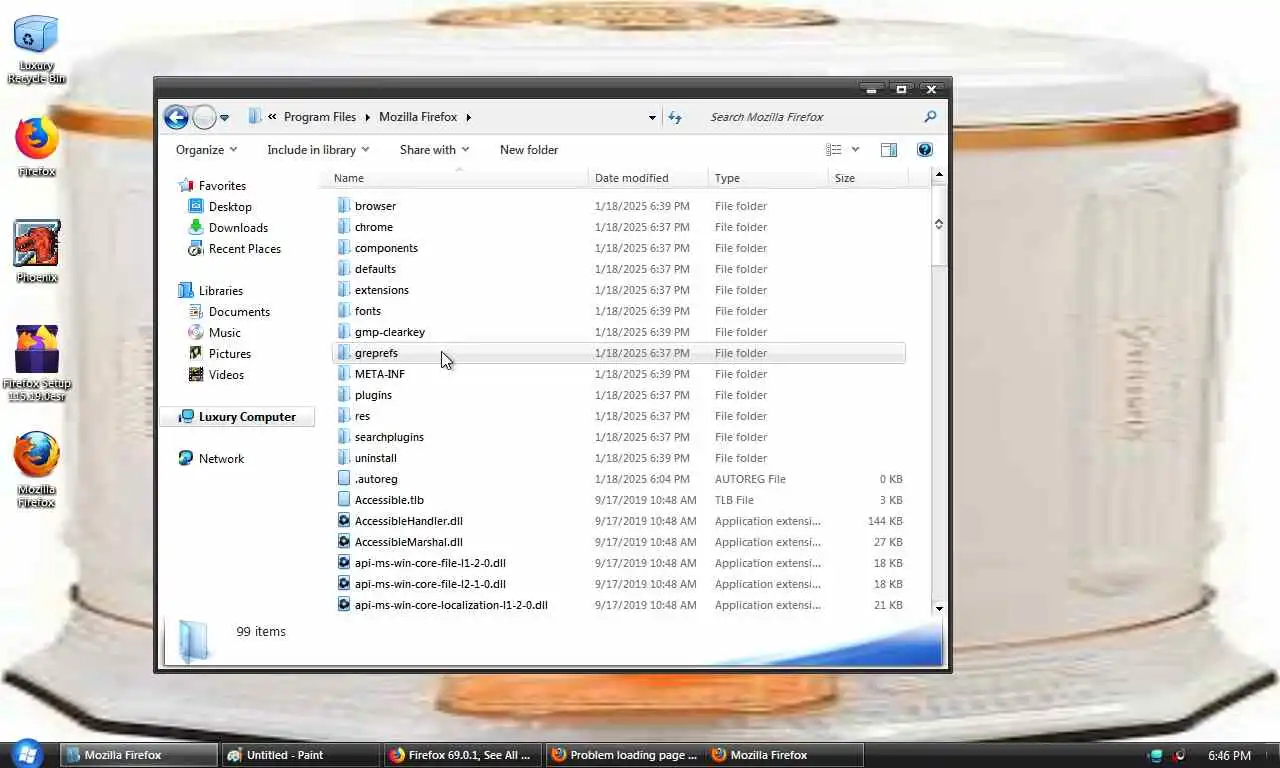Select the gmp-clearkey folder
The height and width of the screenshot is (768, 1280).
click(389, 332)
